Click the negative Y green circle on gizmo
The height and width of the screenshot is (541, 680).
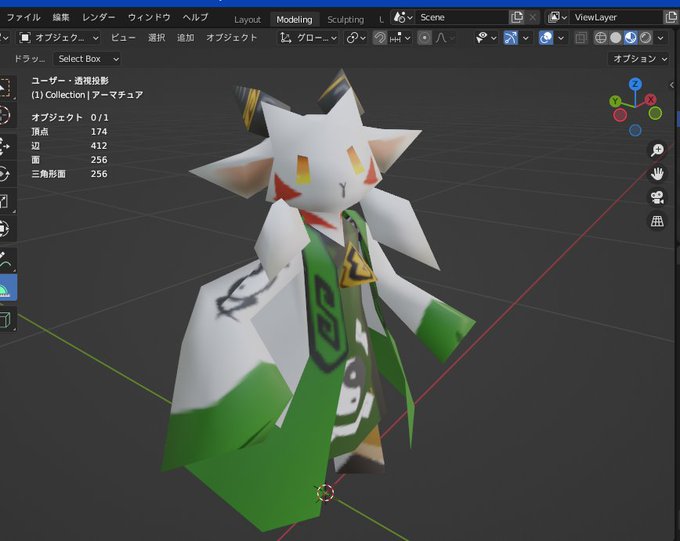[655, 114]
